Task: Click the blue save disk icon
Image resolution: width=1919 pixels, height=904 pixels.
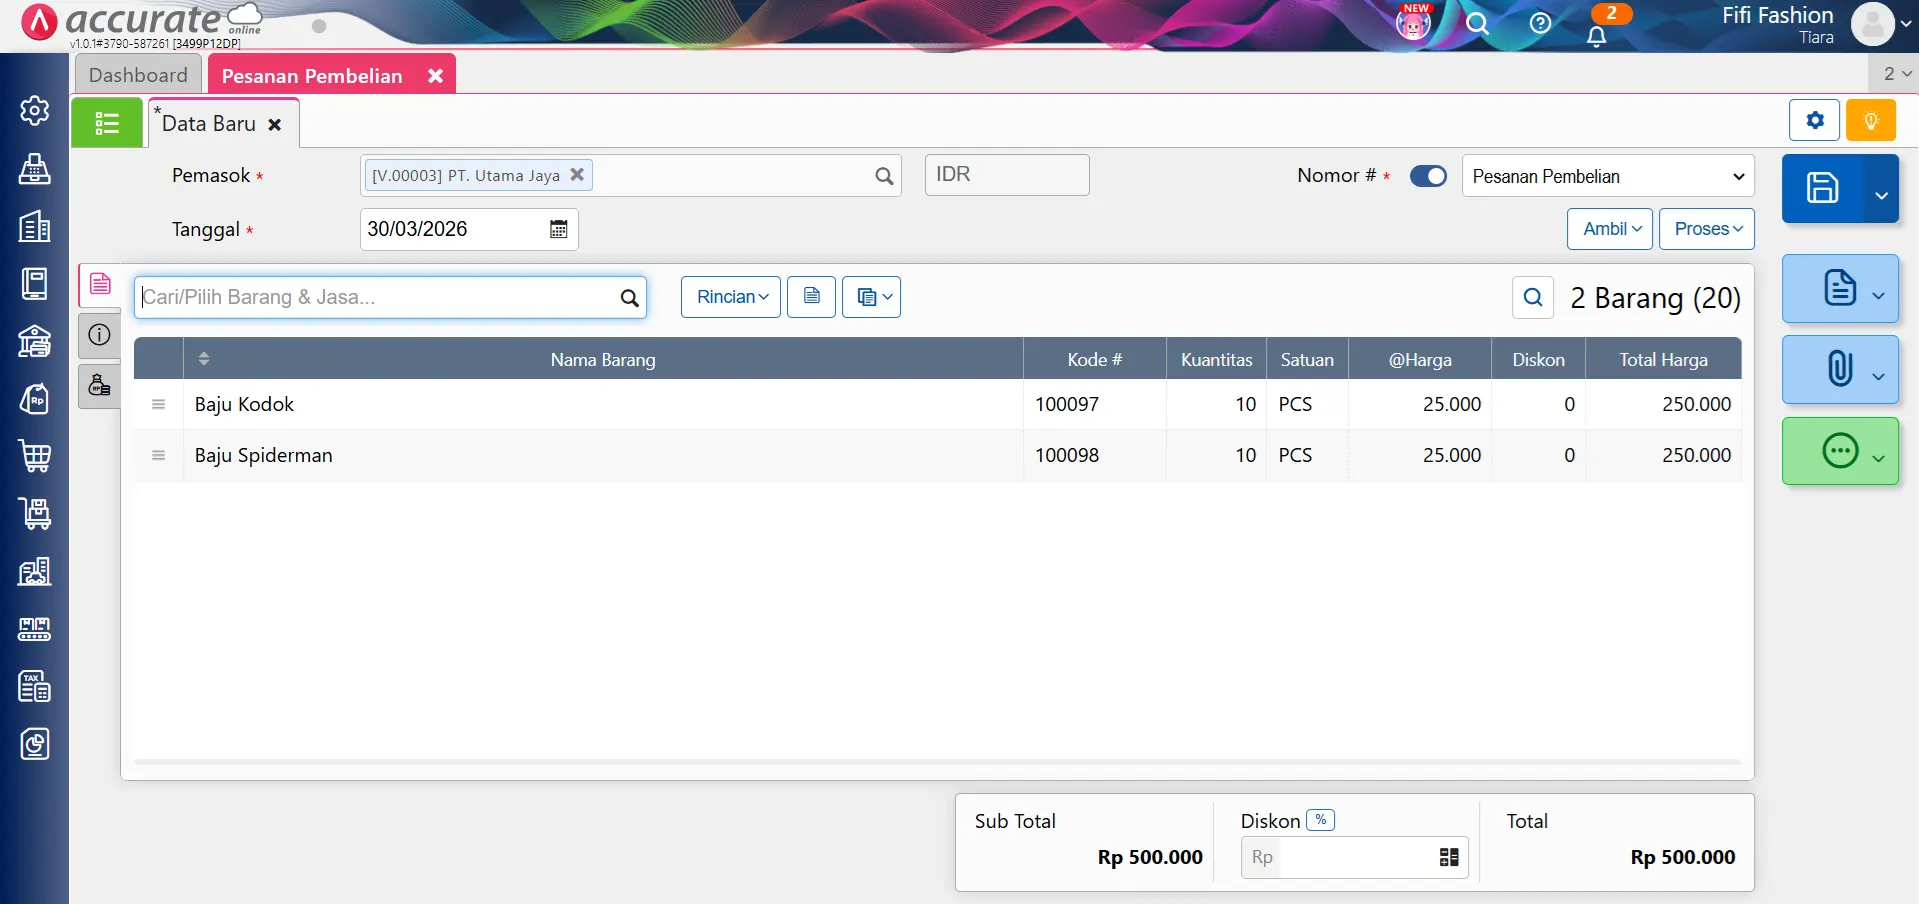Action: click(x=1824, y=188)
